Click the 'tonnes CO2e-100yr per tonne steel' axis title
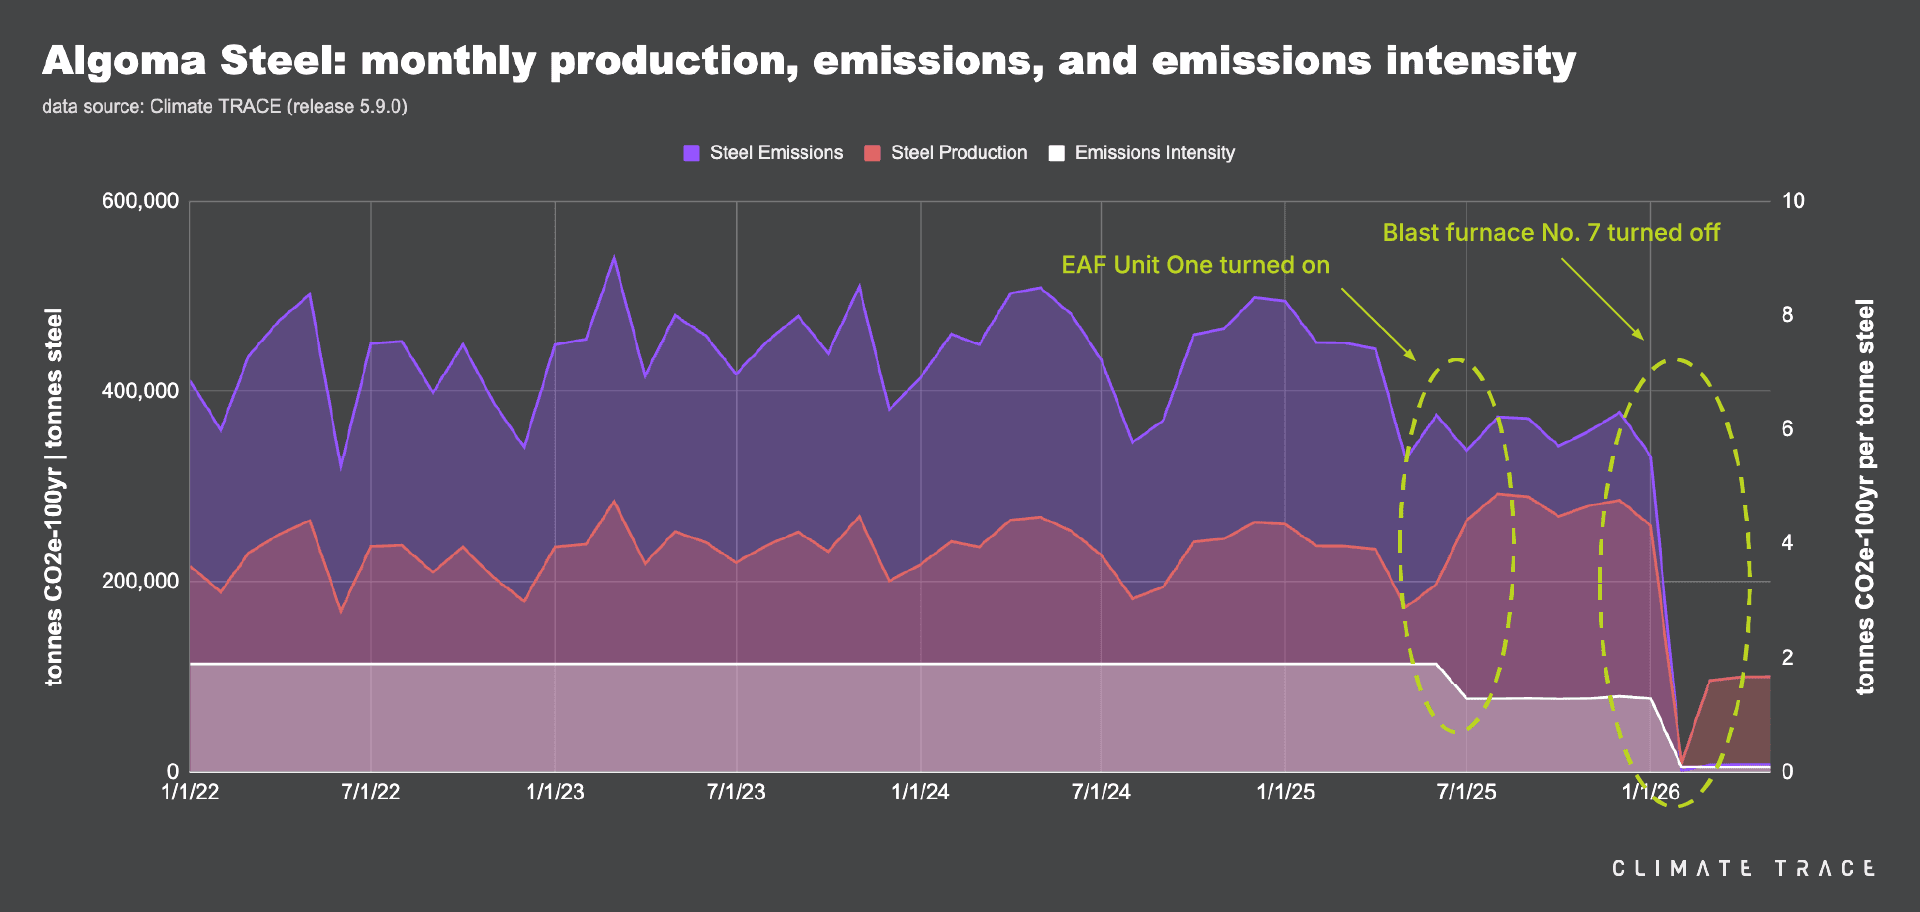Image resolution: width=1920 pixels, height=912 pixels. click(x=1865, y=497)
